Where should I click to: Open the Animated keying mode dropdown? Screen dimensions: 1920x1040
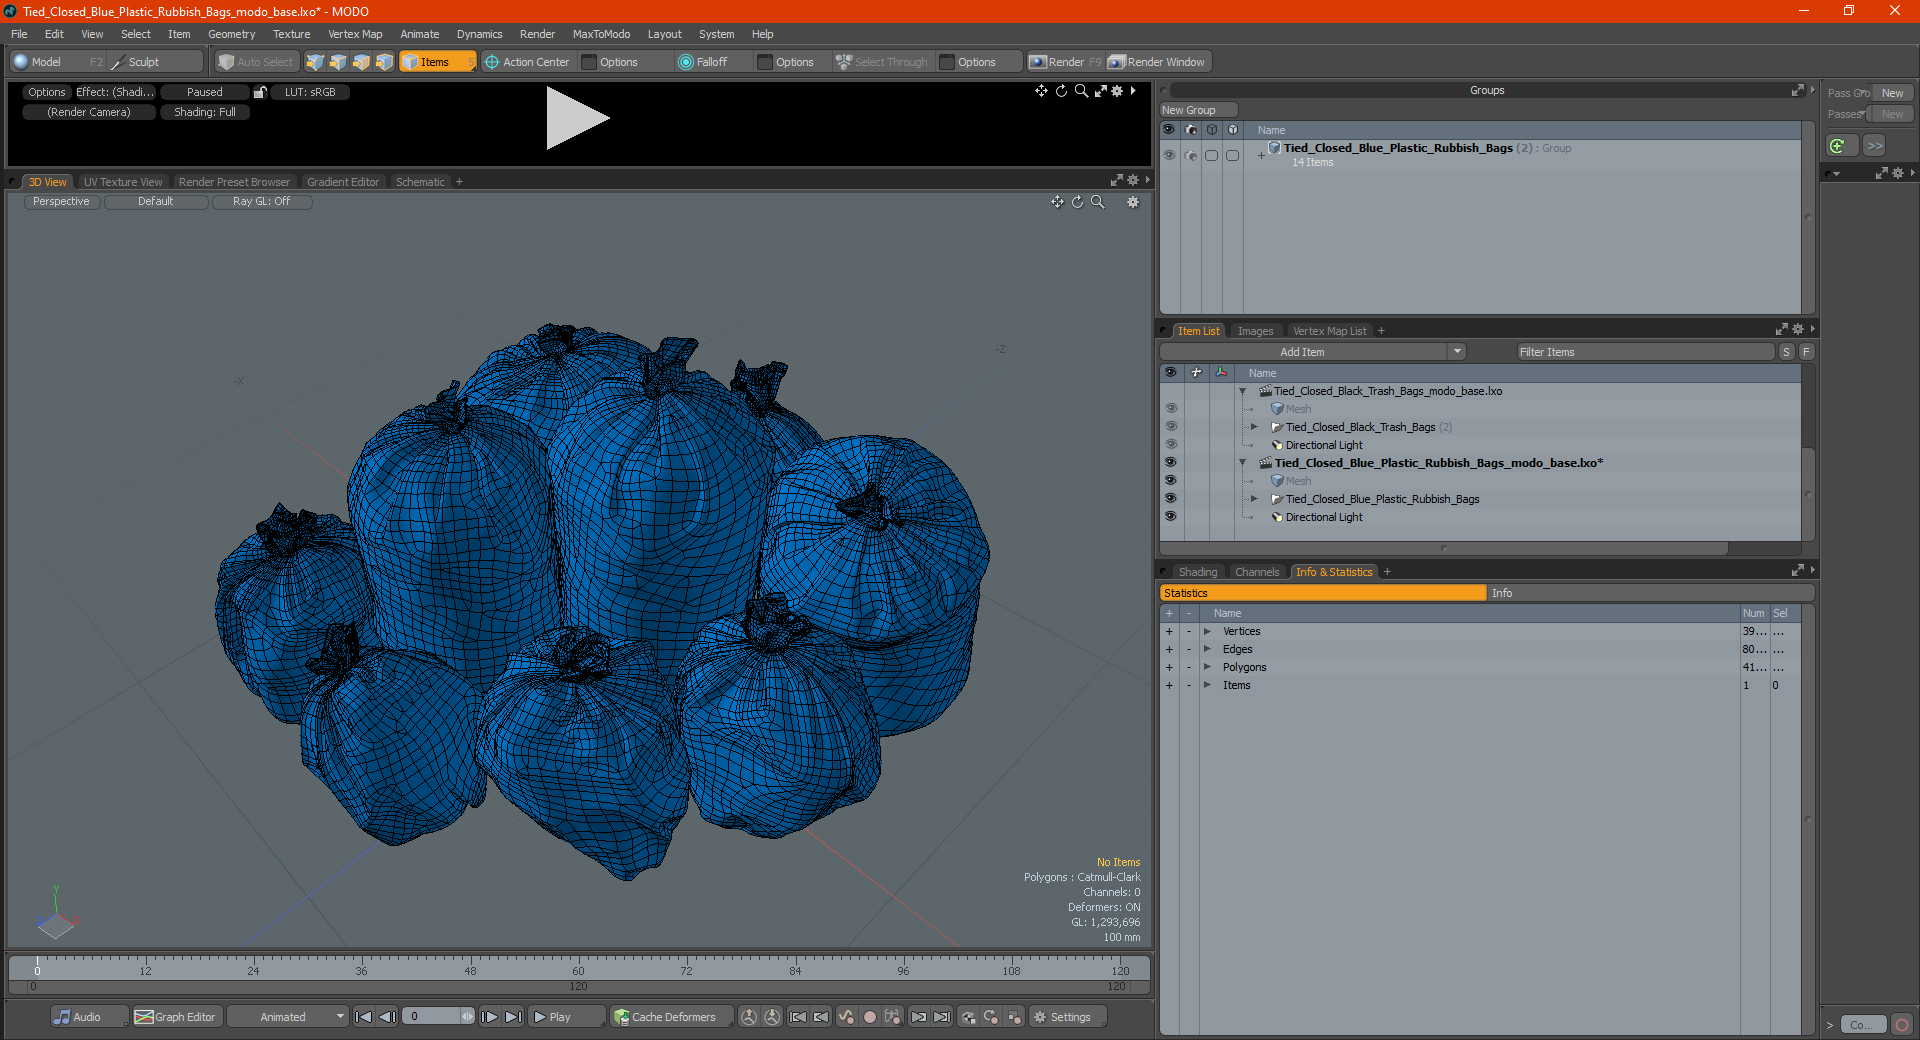coord(288,1017)
